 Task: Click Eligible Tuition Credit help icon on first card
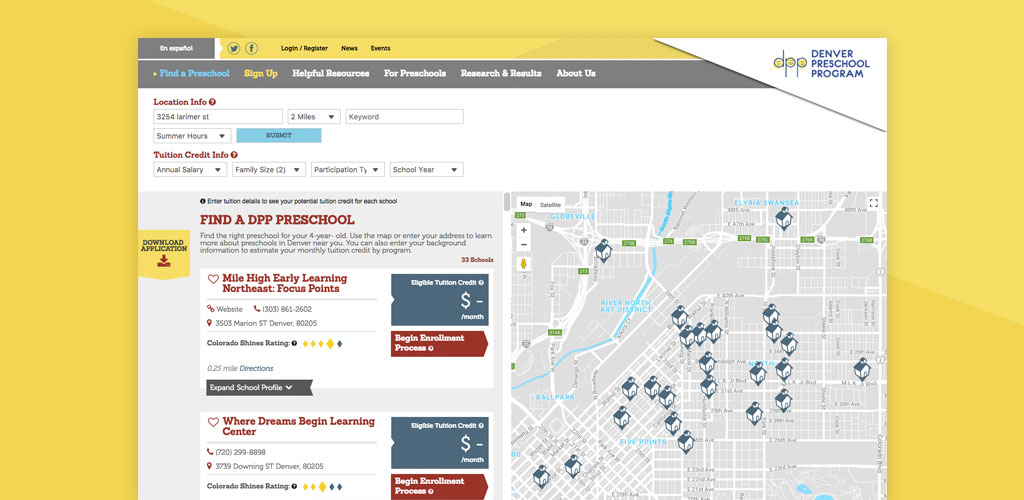coord(481,283)
